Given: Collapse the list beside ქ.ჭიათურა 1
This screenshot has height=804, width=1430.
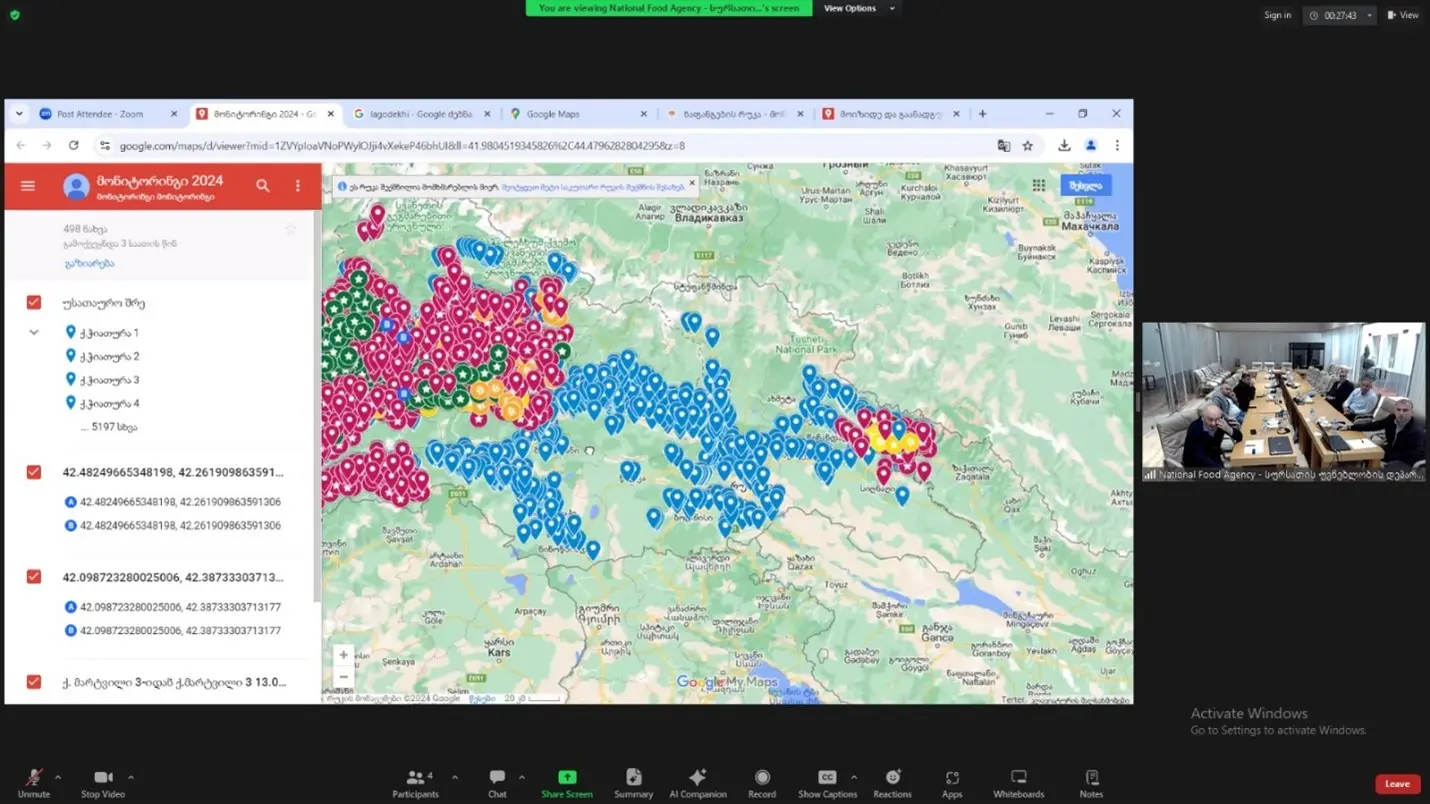Looking at the screenshot, I should (x=34, y=332).
